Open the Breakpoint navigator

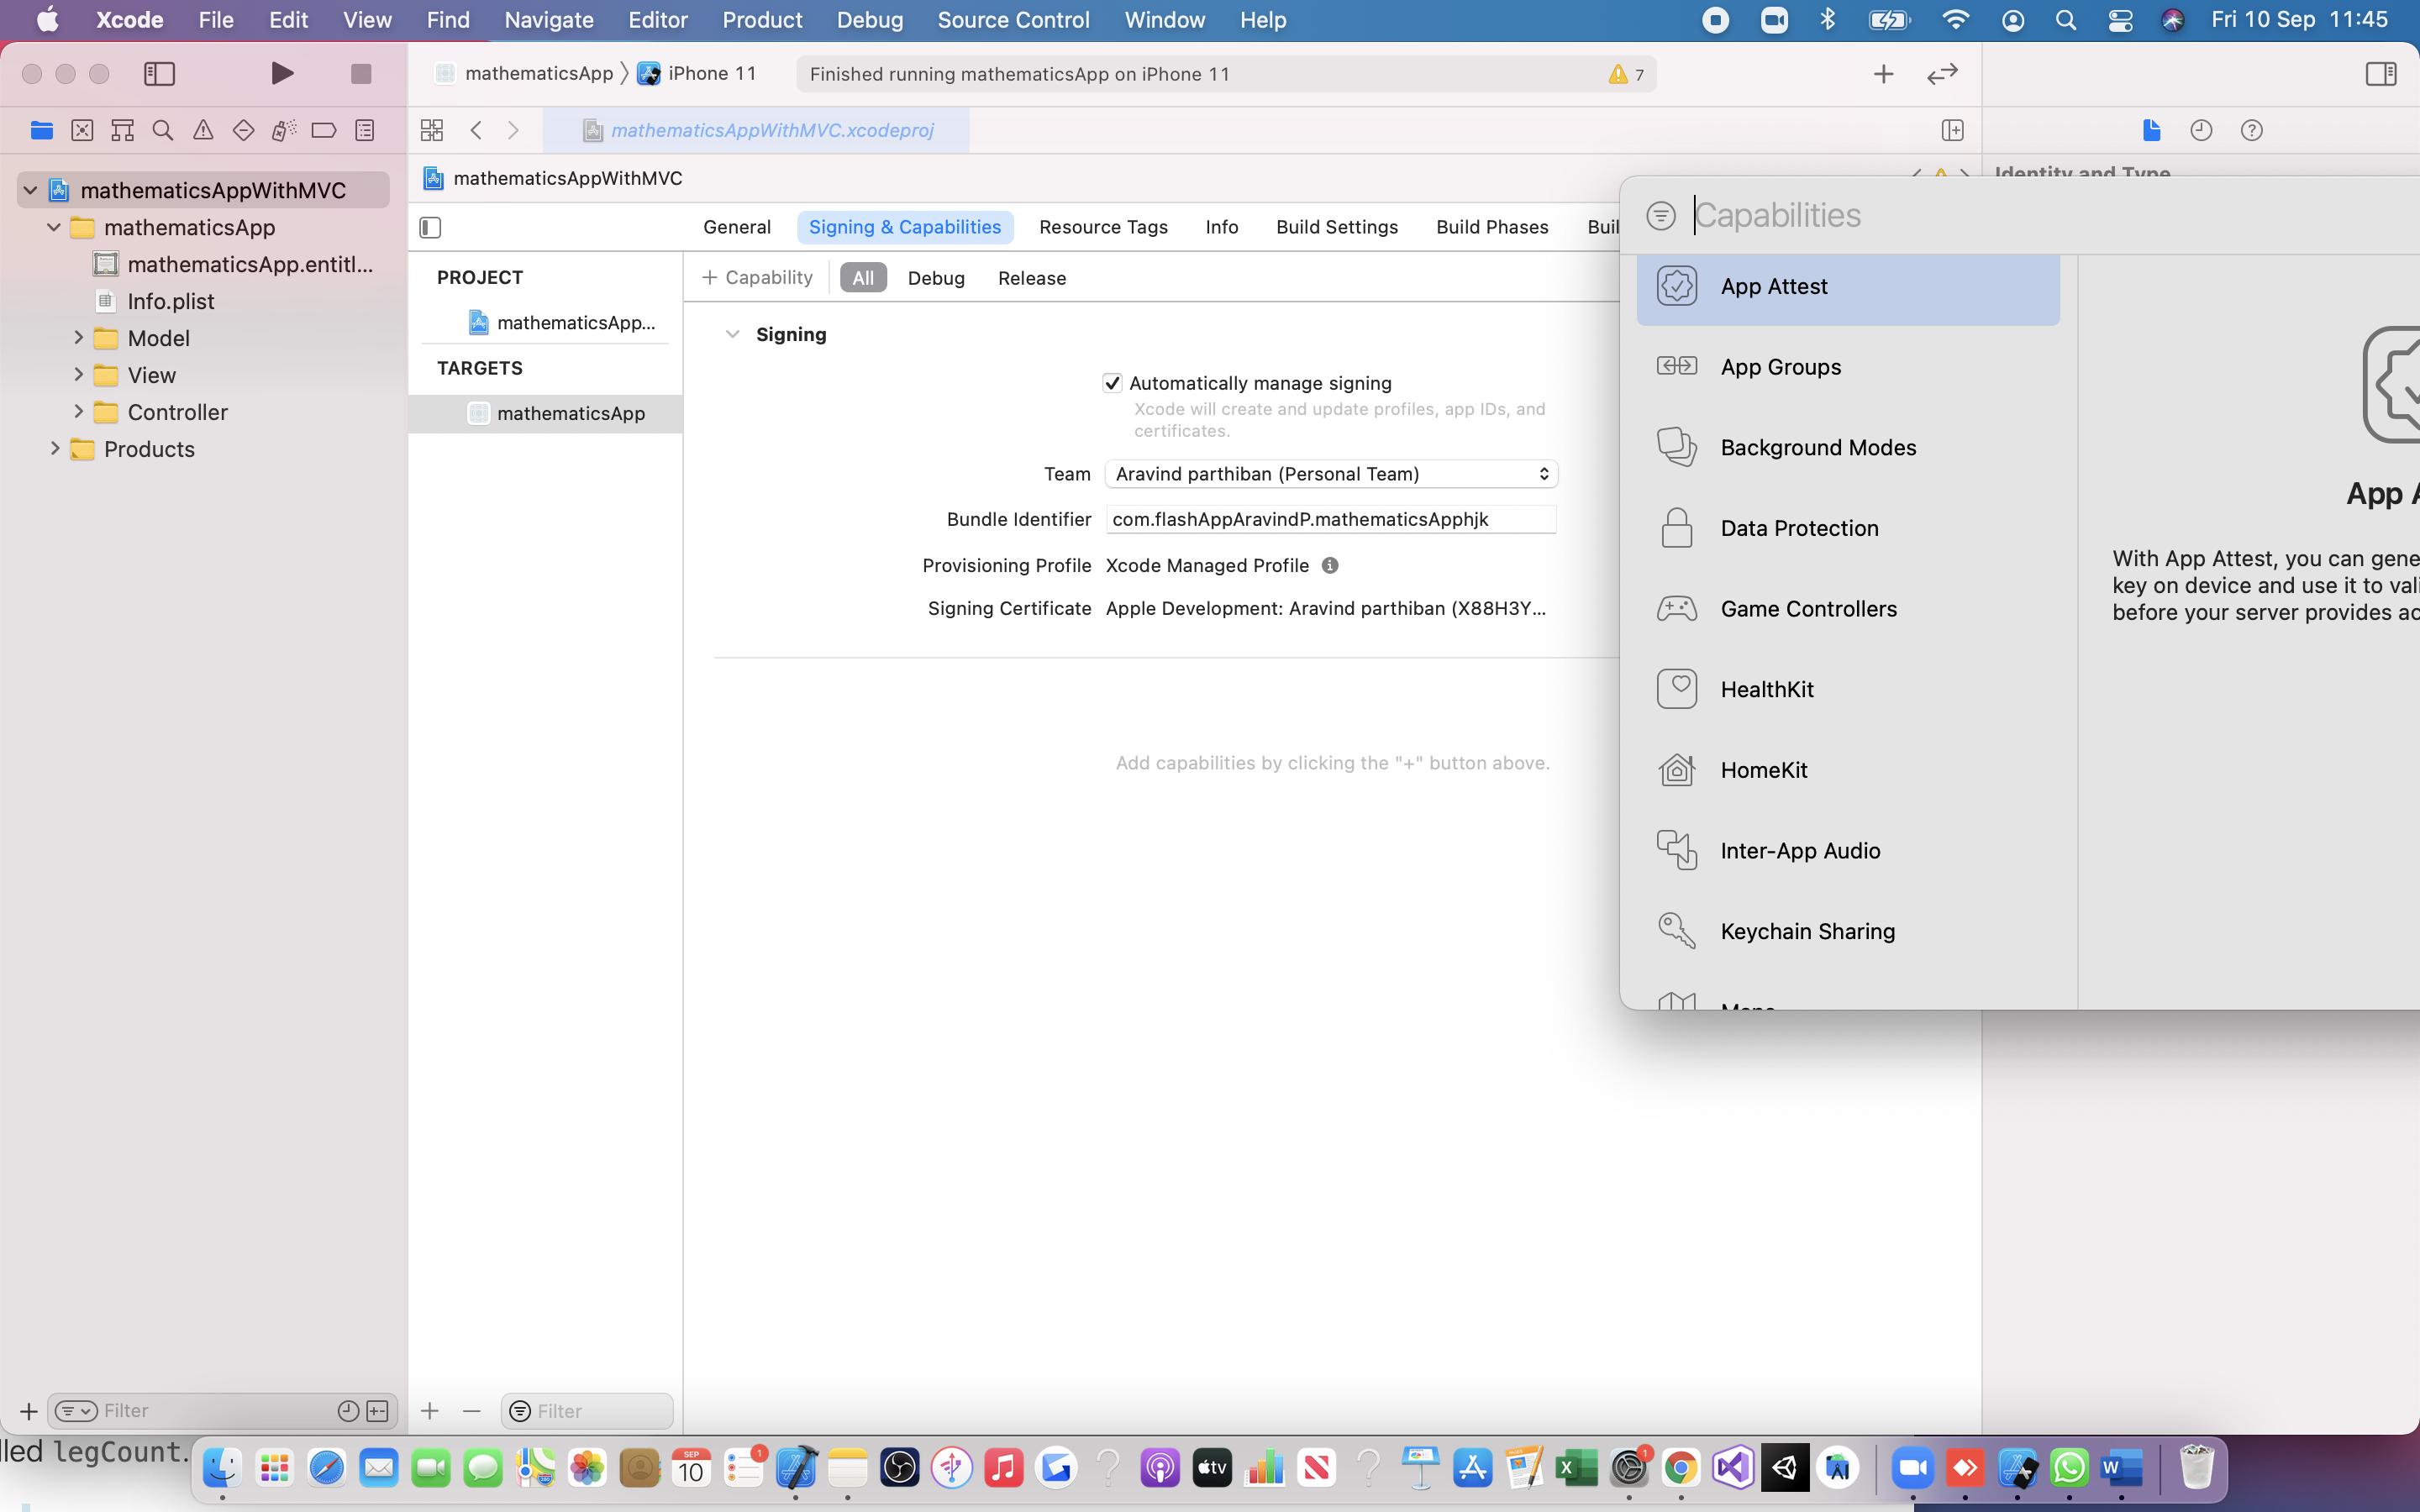tap(324, 130)
